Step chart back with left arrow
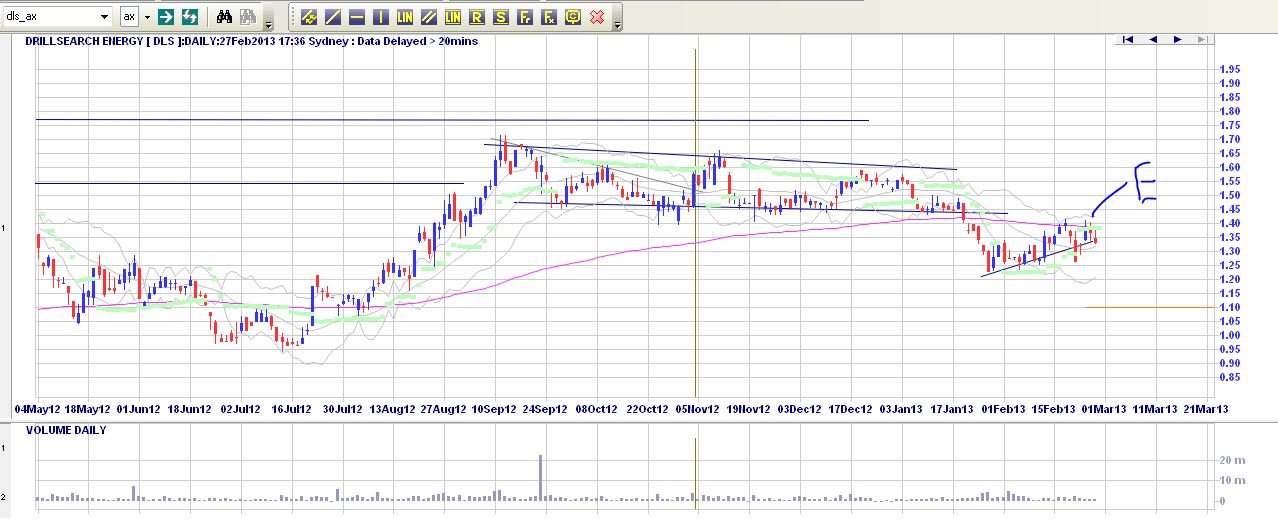 (1153, 39)
